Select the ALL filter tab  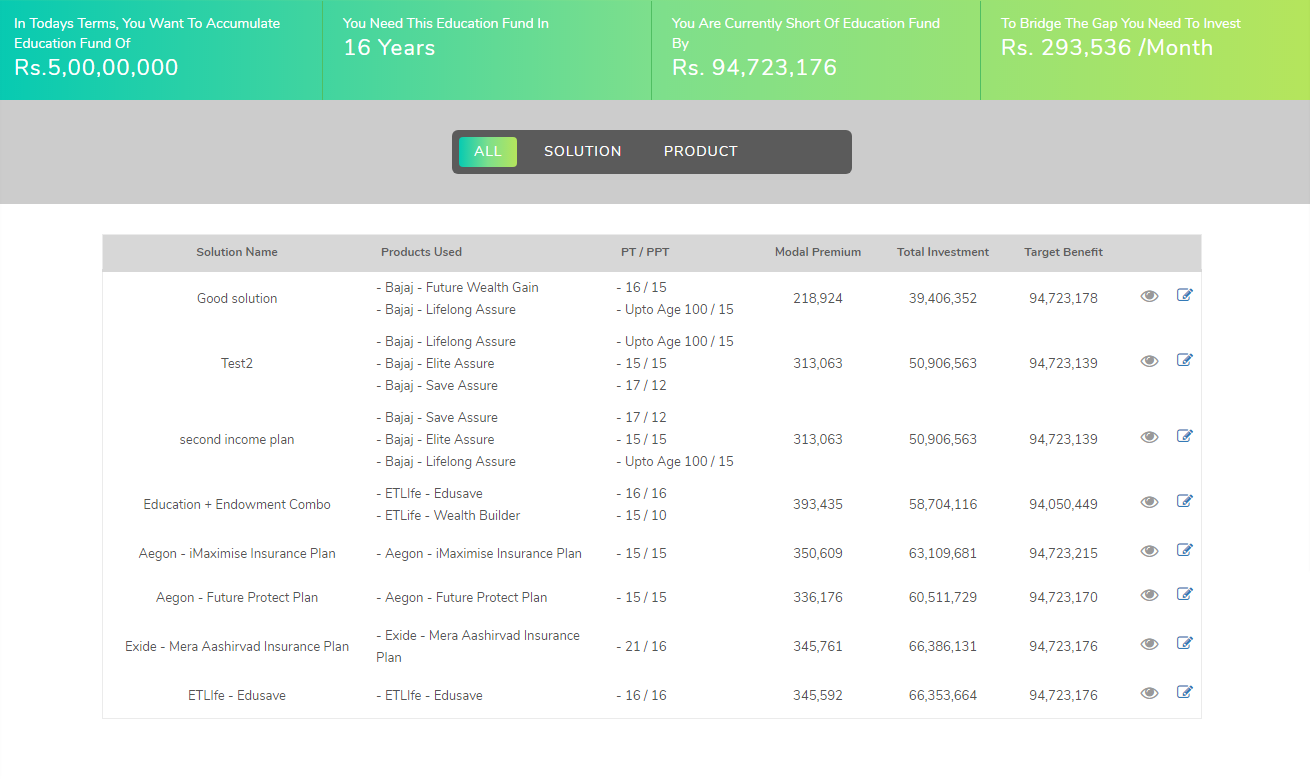pos(488,152)
